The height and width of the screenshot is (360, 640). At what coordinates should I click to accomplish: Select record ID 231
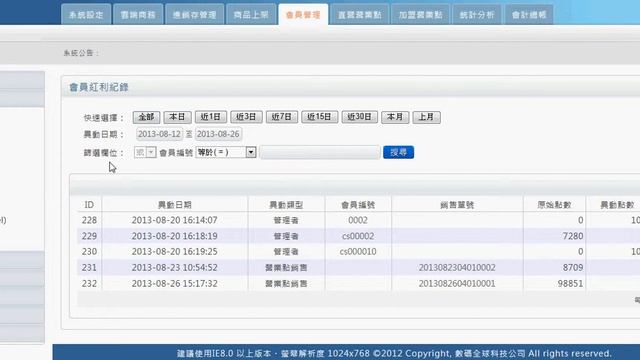89,268
